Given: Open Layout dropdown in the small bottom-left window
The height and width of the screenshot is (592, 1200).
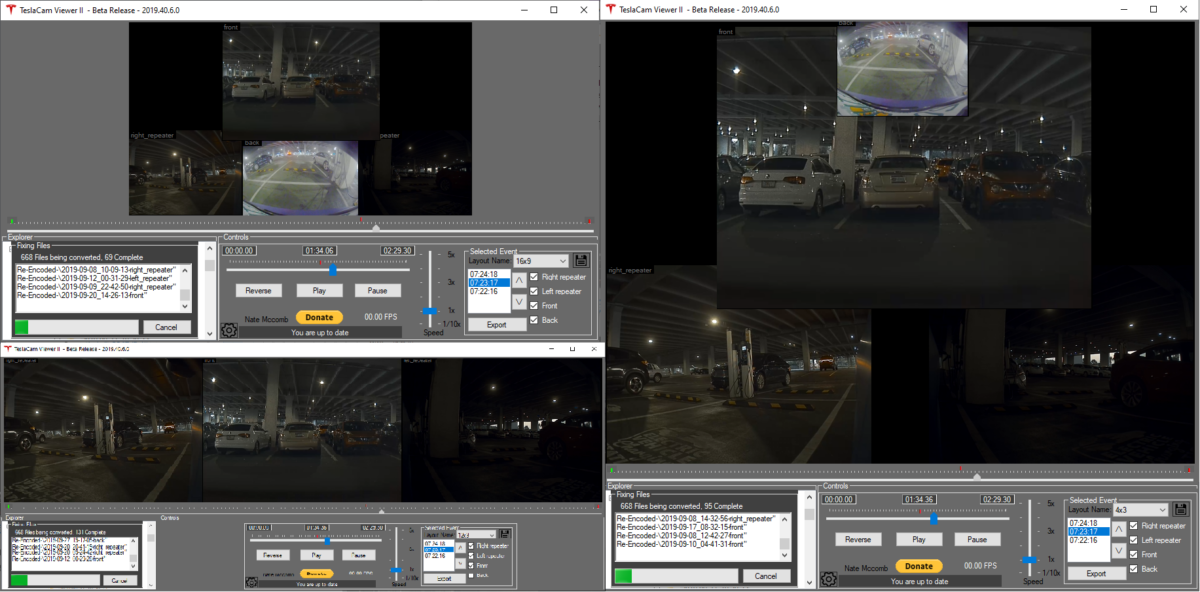Looking at the screenshot, I should (478, 535).
